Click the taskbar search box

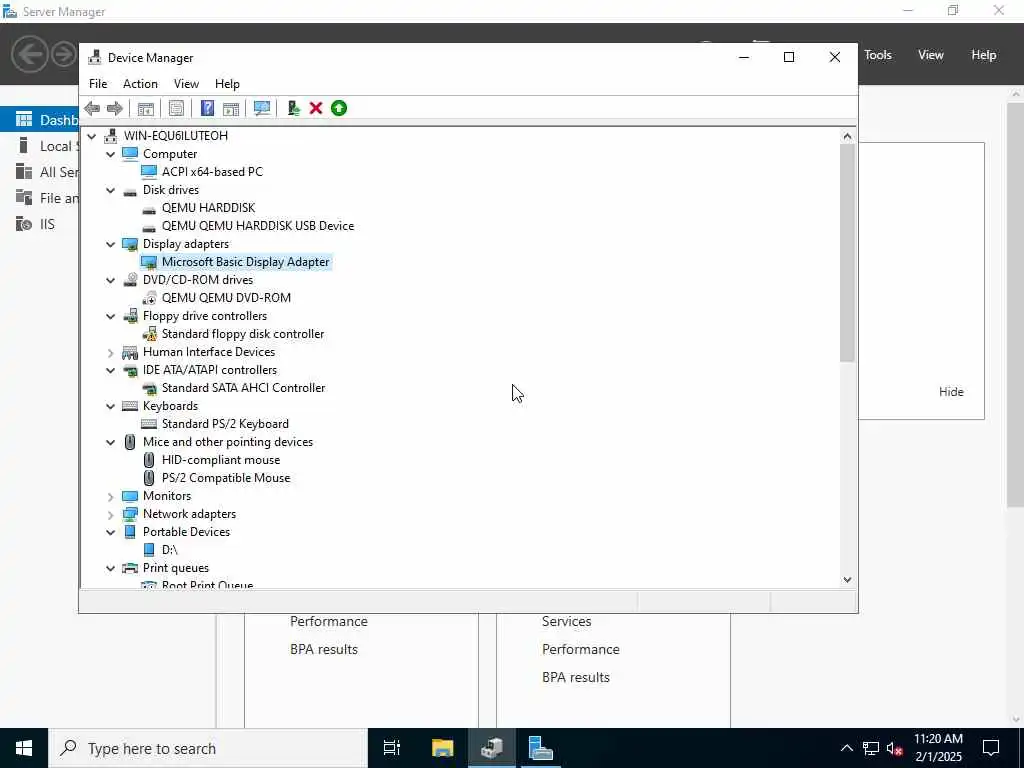click(208, 748)
